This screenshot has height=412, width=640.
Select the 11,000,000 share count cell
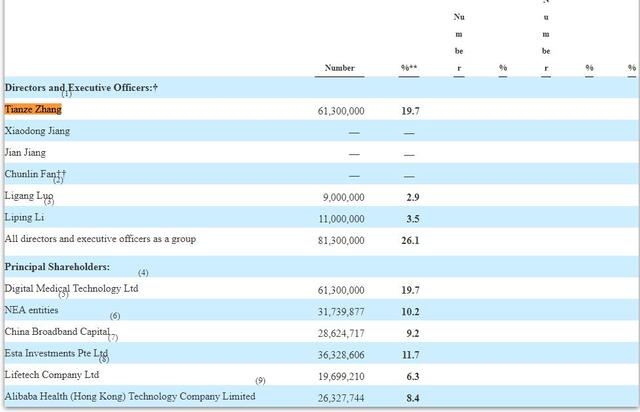point(342,219)
